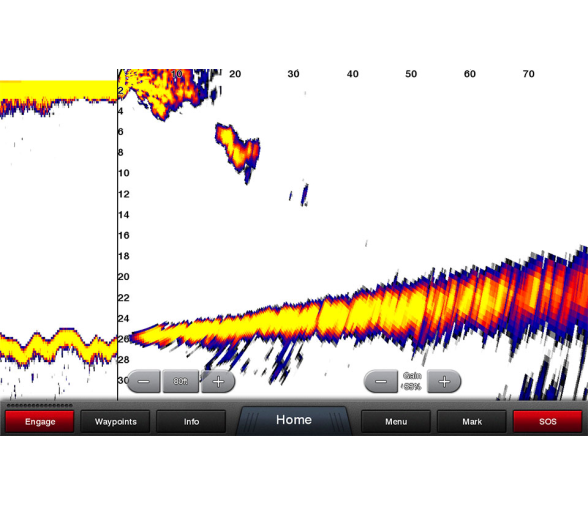Image resolution: width=588 pixels, height=506 pixels.
Task: Increase range with the plus button
Action: point(218,381)
